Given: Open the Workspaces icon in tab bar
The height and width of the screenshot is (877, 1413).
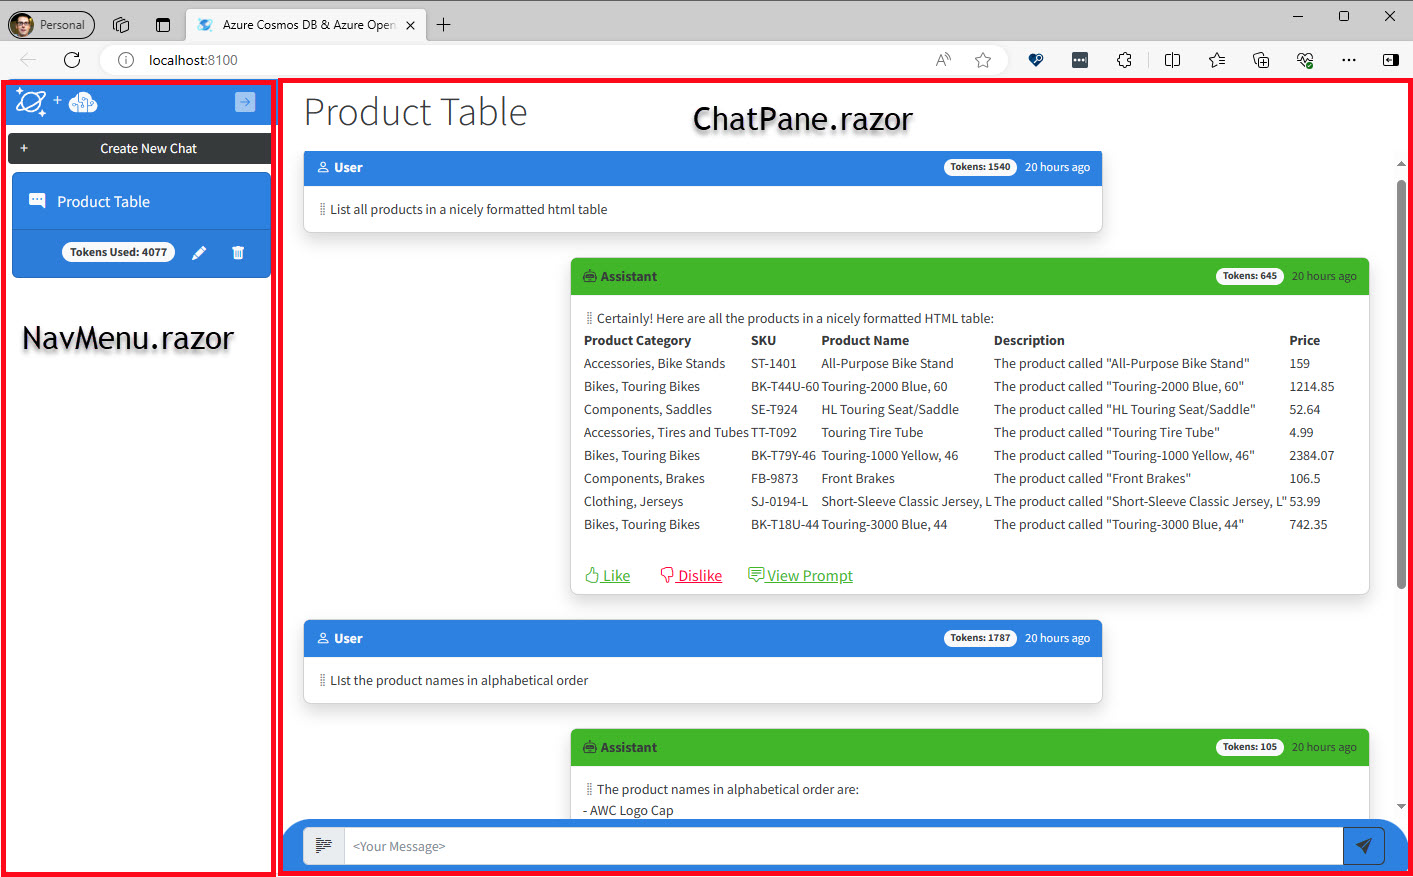Looking at the screenshot, I should pos(121,25).
